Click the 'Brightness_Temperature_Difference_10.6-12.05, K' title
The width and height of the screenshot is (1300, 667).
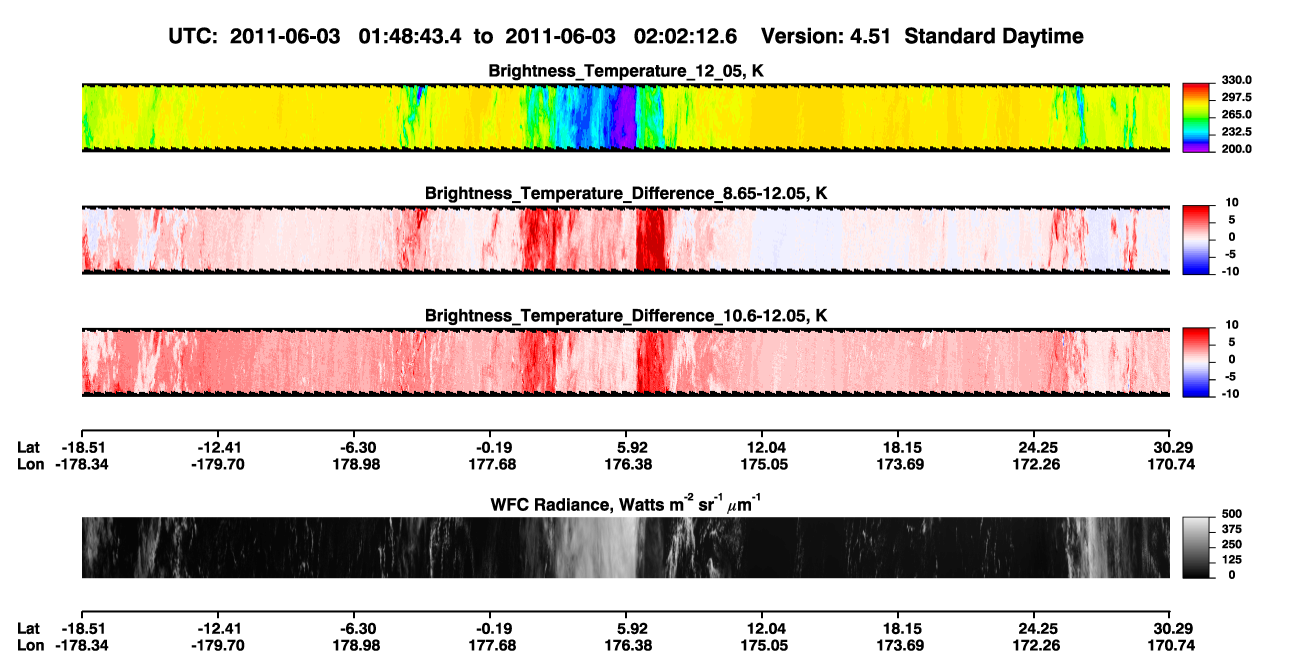625,315
